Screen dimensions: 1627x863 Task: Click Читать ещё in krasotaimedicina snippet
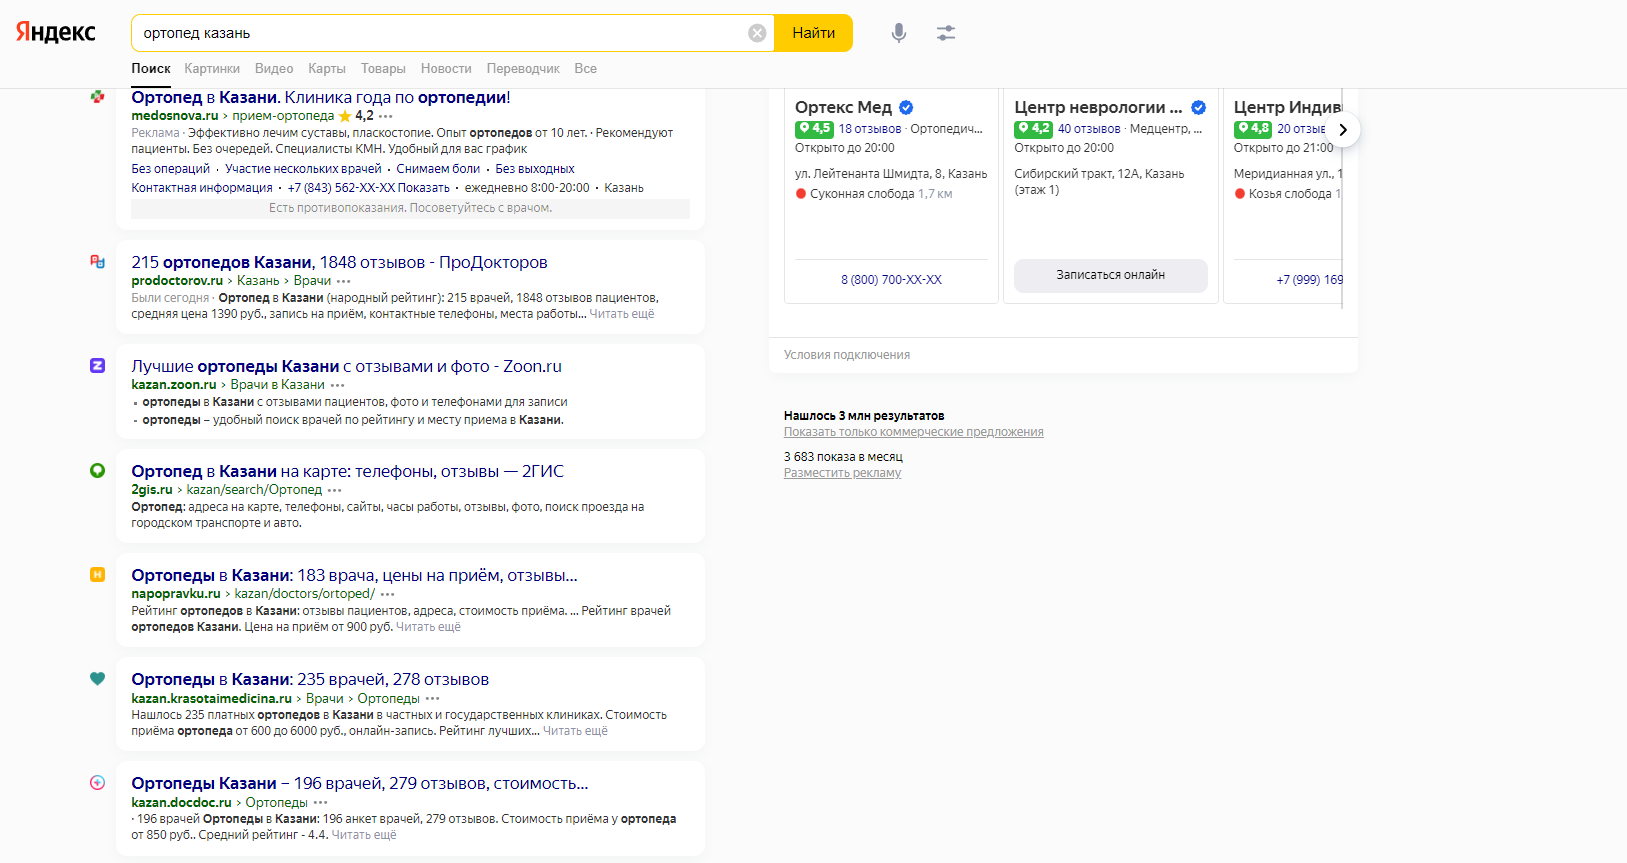click(575, 731)
